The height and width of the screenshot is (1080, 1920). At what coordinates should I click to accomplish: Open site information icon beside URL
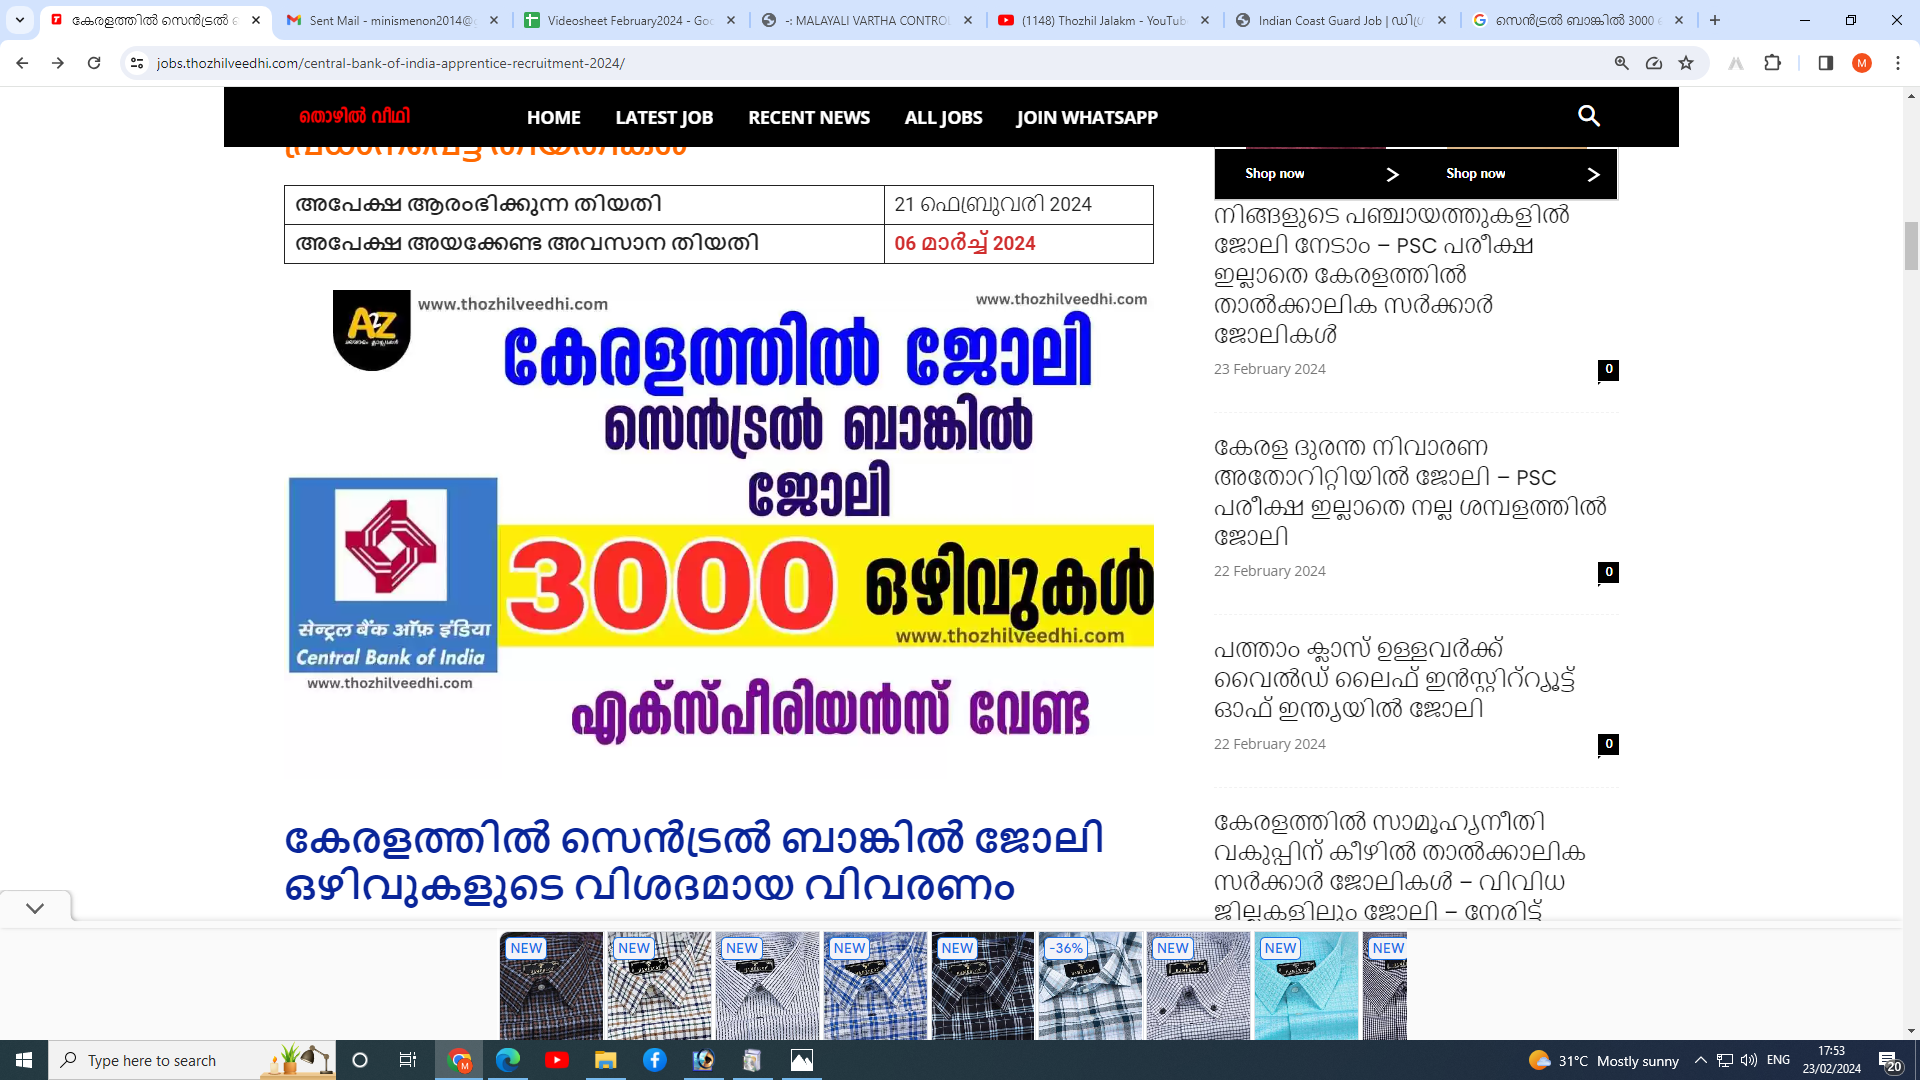[137, 63]
